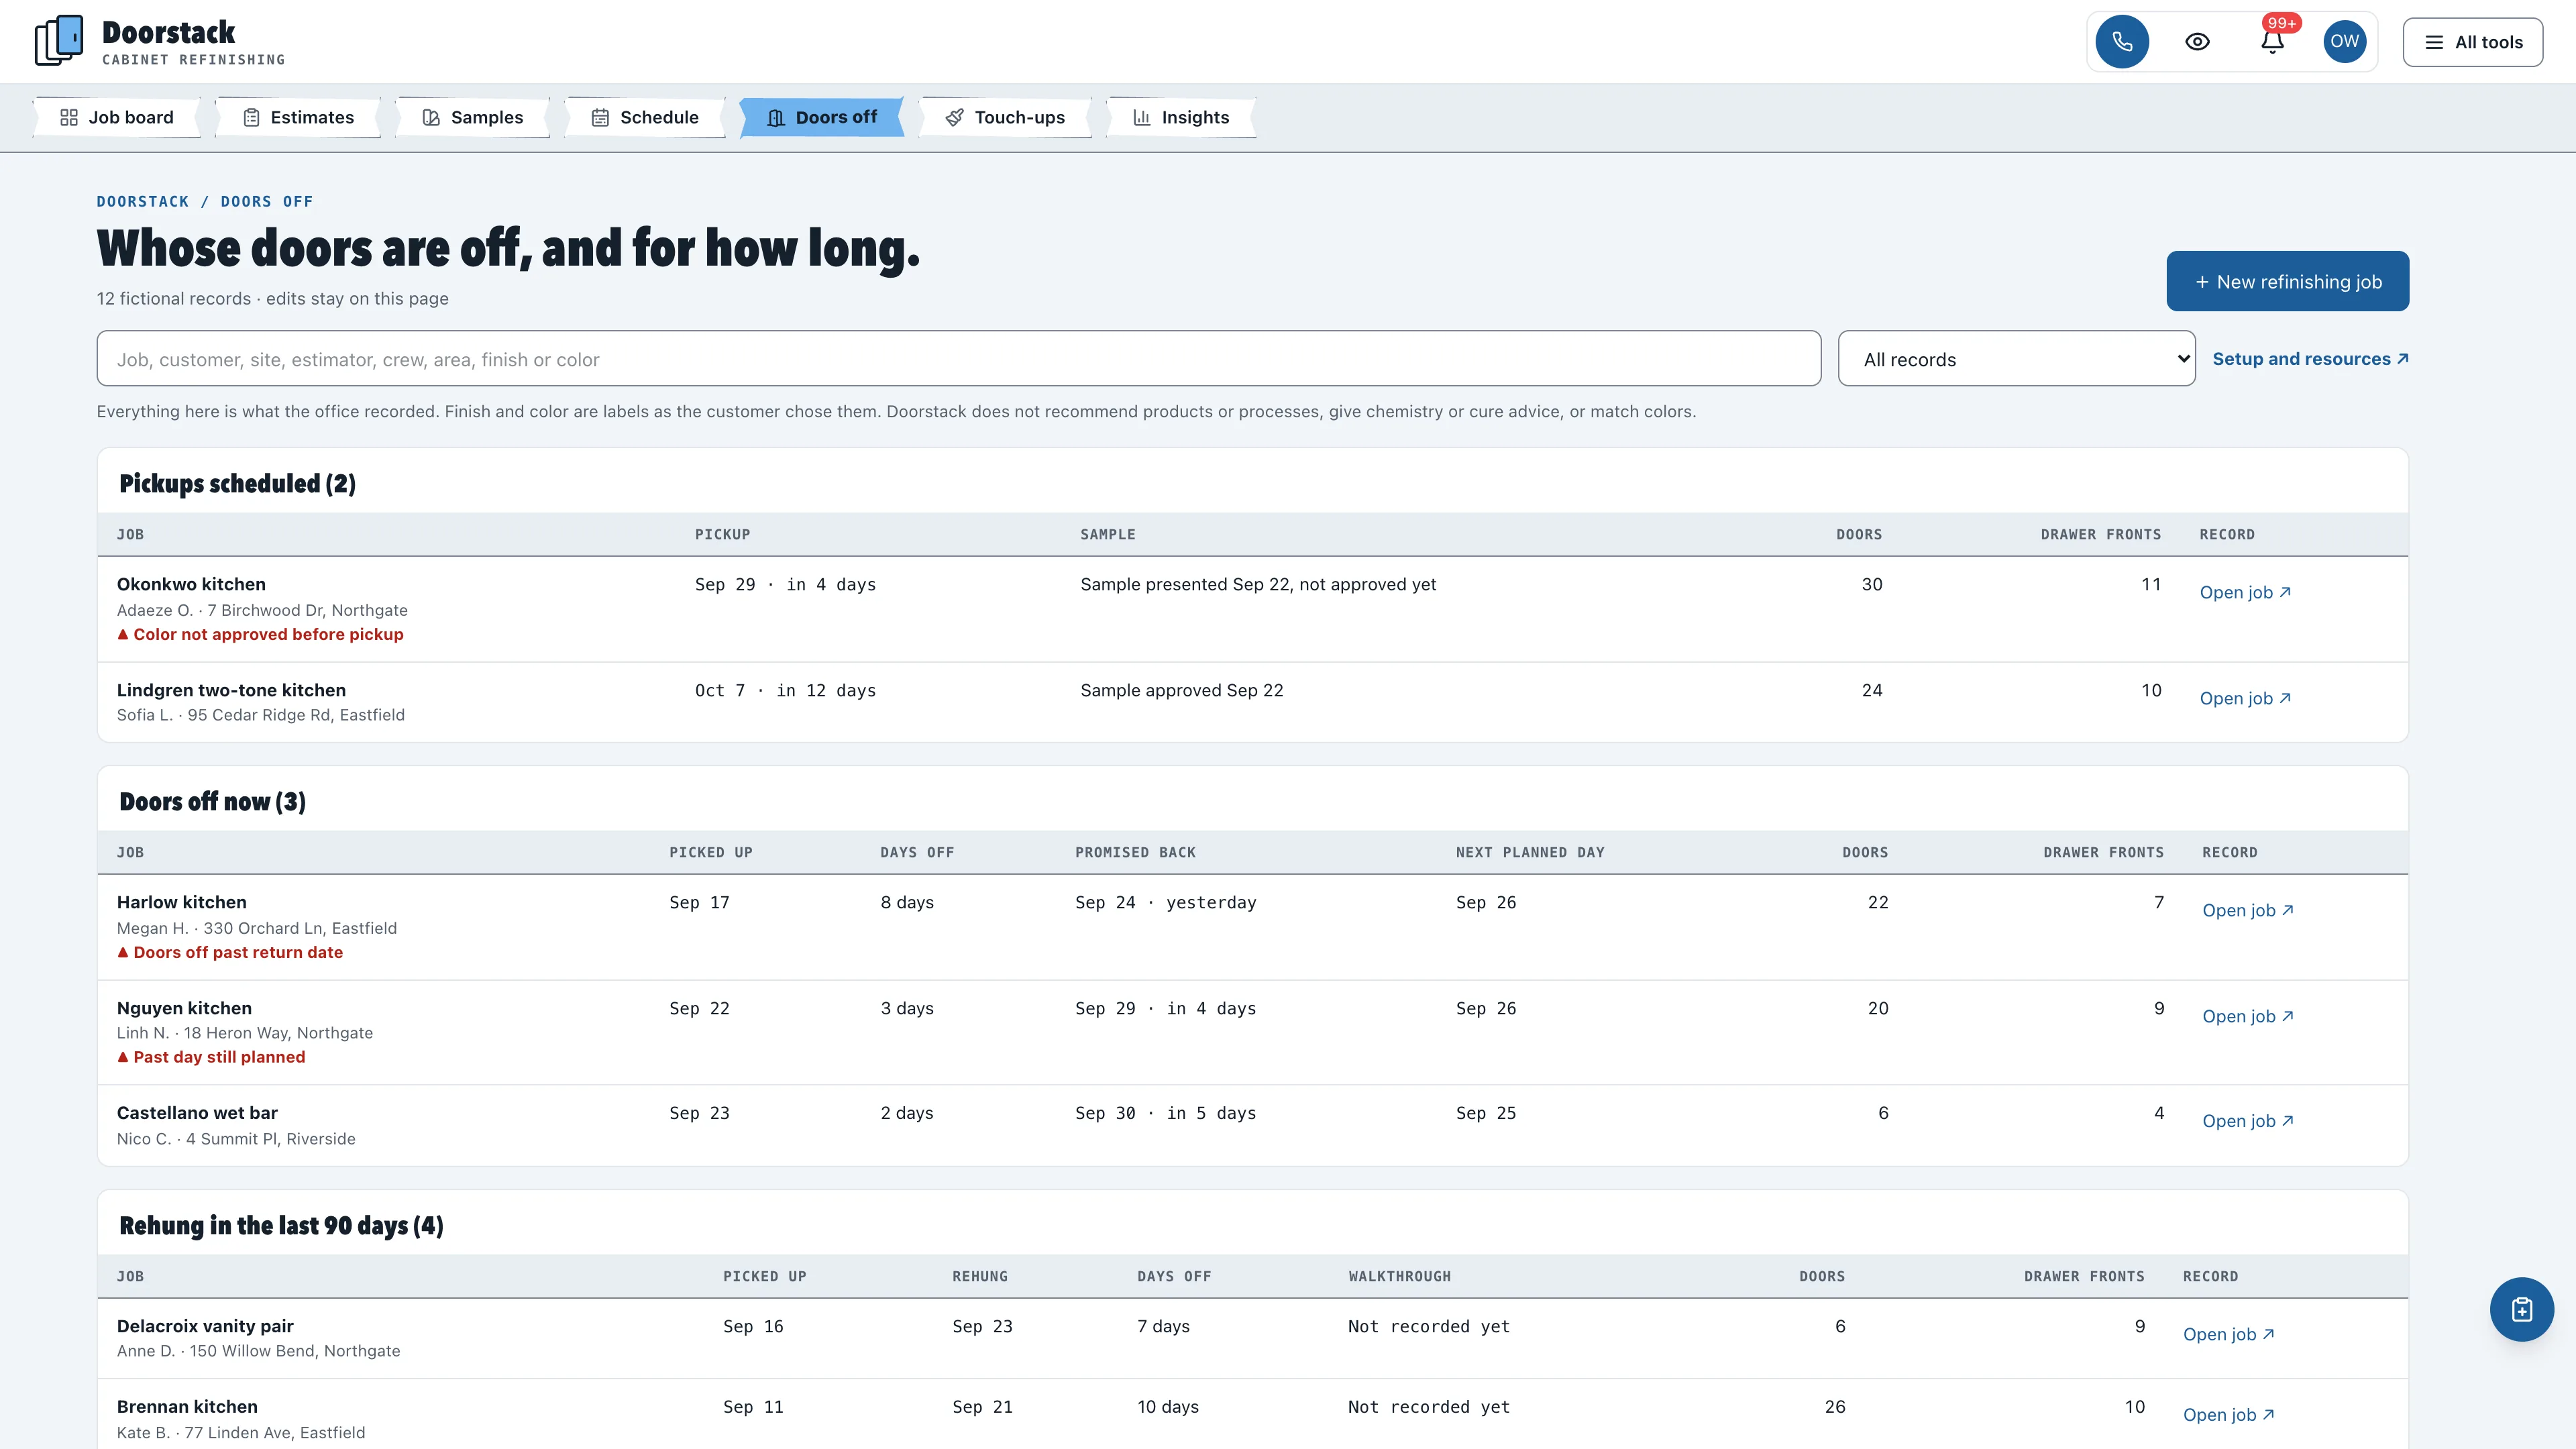This screenshot has width=2576, height=1449.
Task: Click 'Rehung in the last 90 days (4)' heading
Action: pyautogui.click(x=281, y=1226)
